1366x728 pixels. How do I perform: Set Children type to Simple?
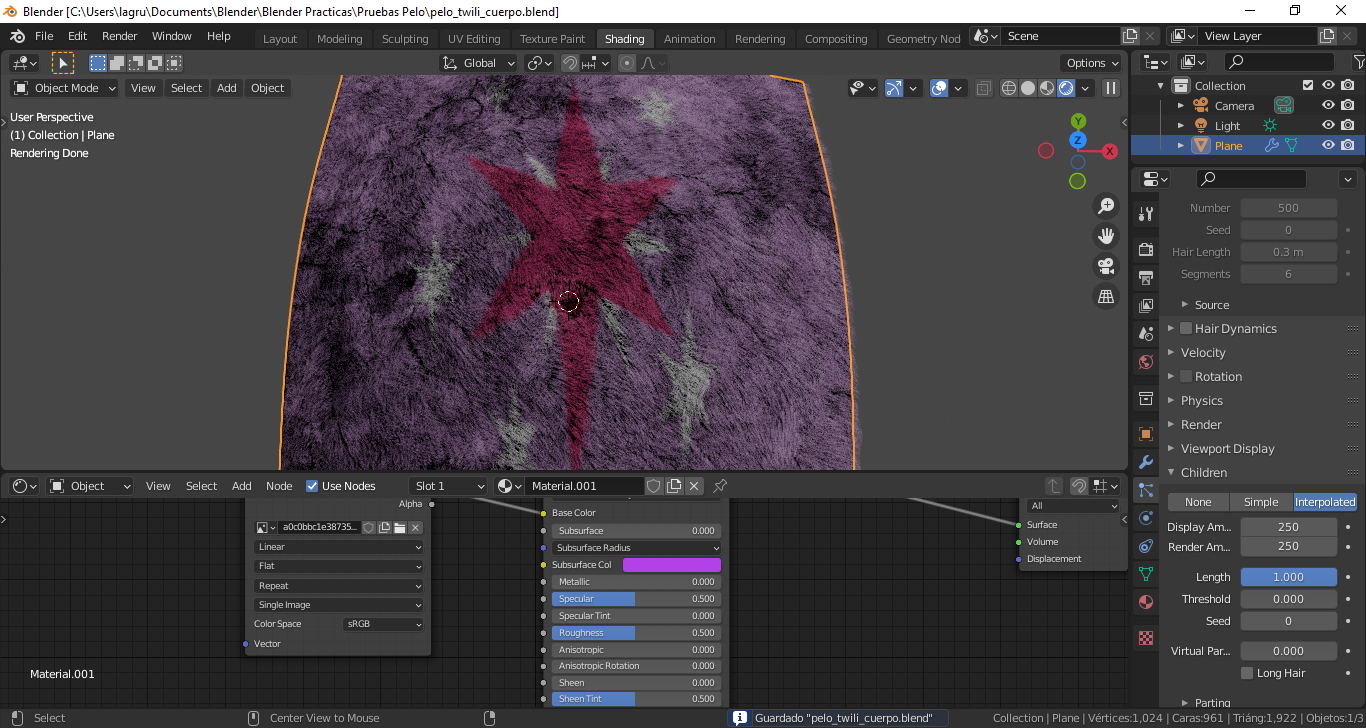pos(1261,502)
